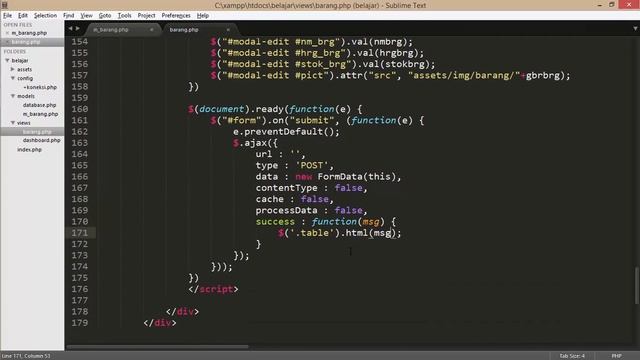
Task: Click Line 171, Column 53 status text
Action: (26, 356)
